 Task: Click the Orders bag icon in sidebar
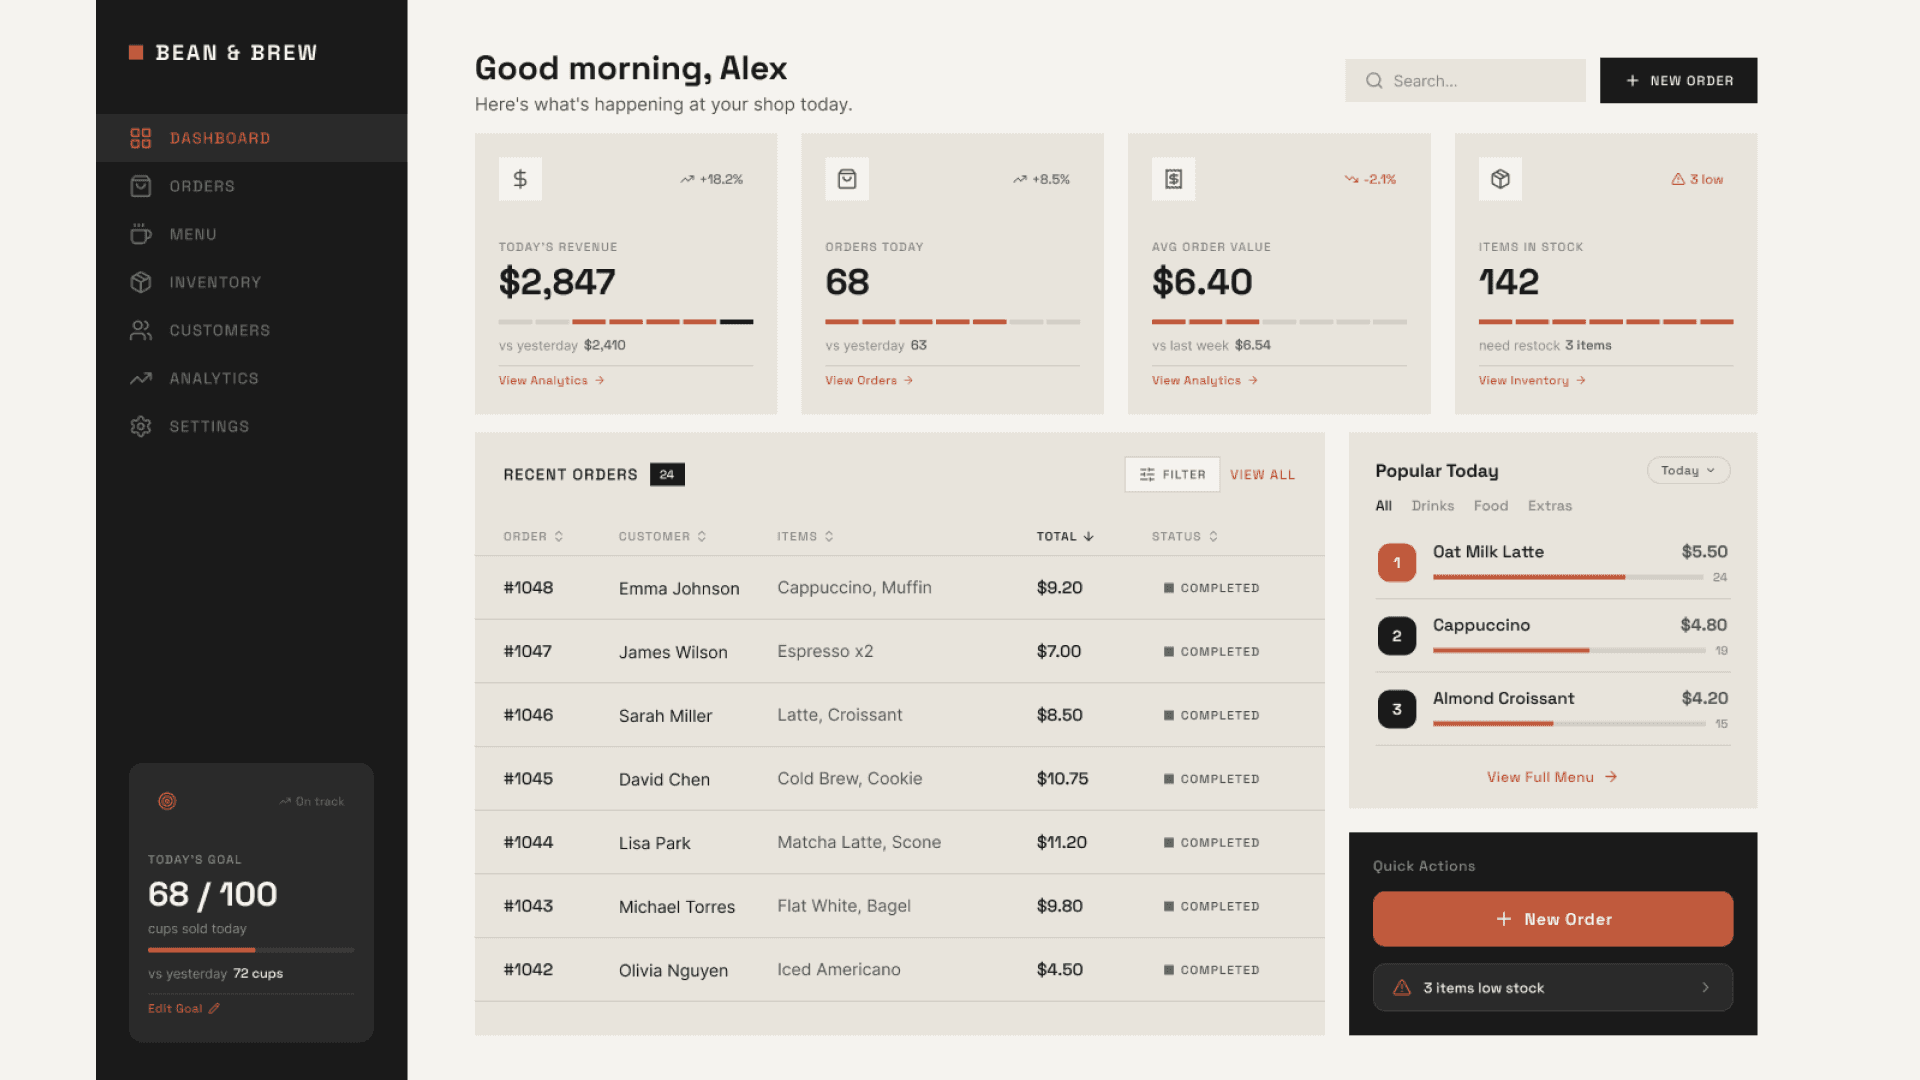click(141, 186)
